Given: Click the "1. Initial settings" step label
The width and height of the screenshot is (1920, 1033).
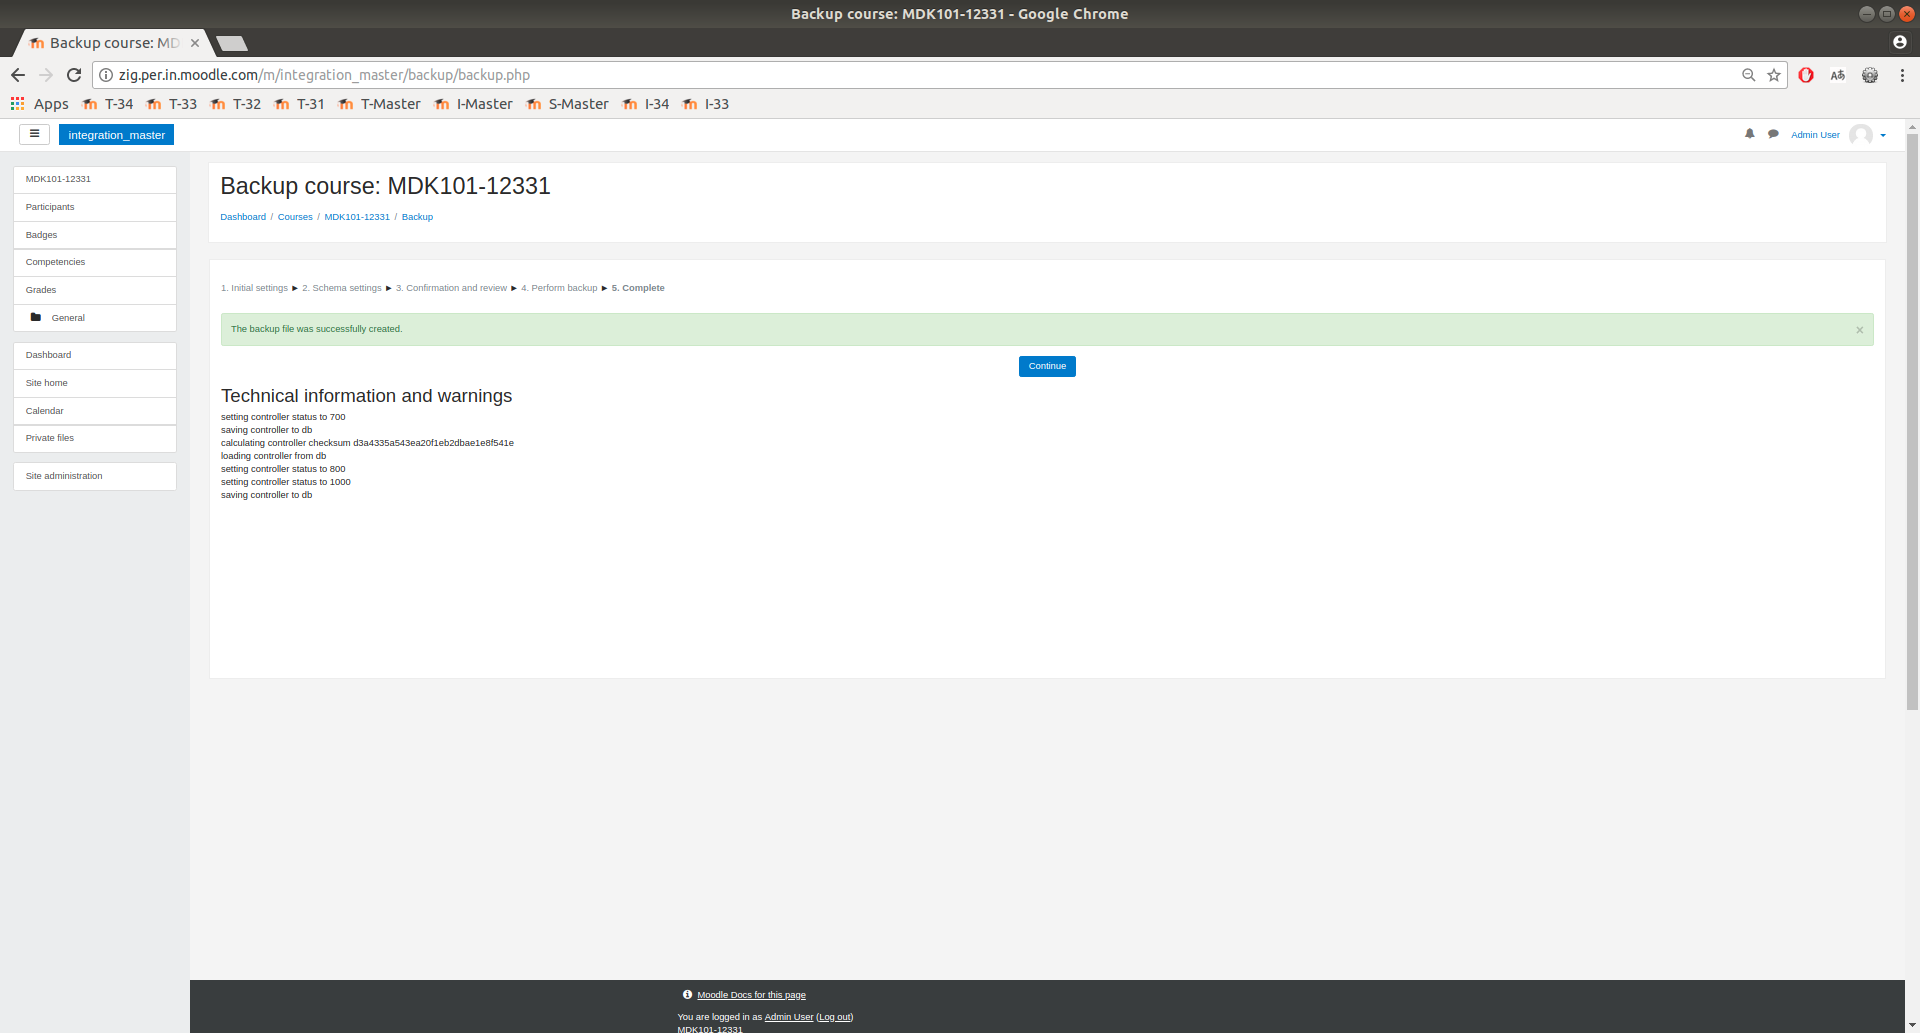Looking at the screenshot, I should click(254, 288).
